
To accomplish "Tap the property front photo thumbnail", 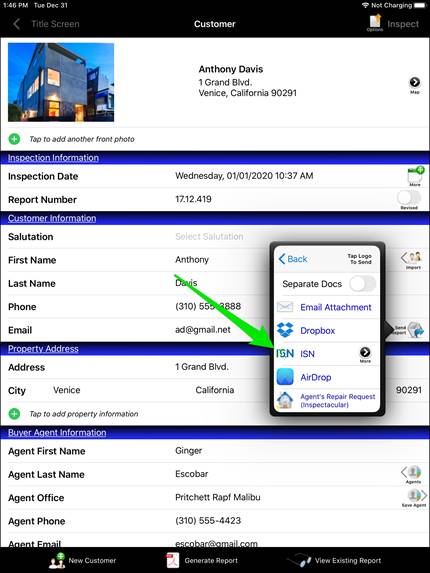I will coord(61,82).
